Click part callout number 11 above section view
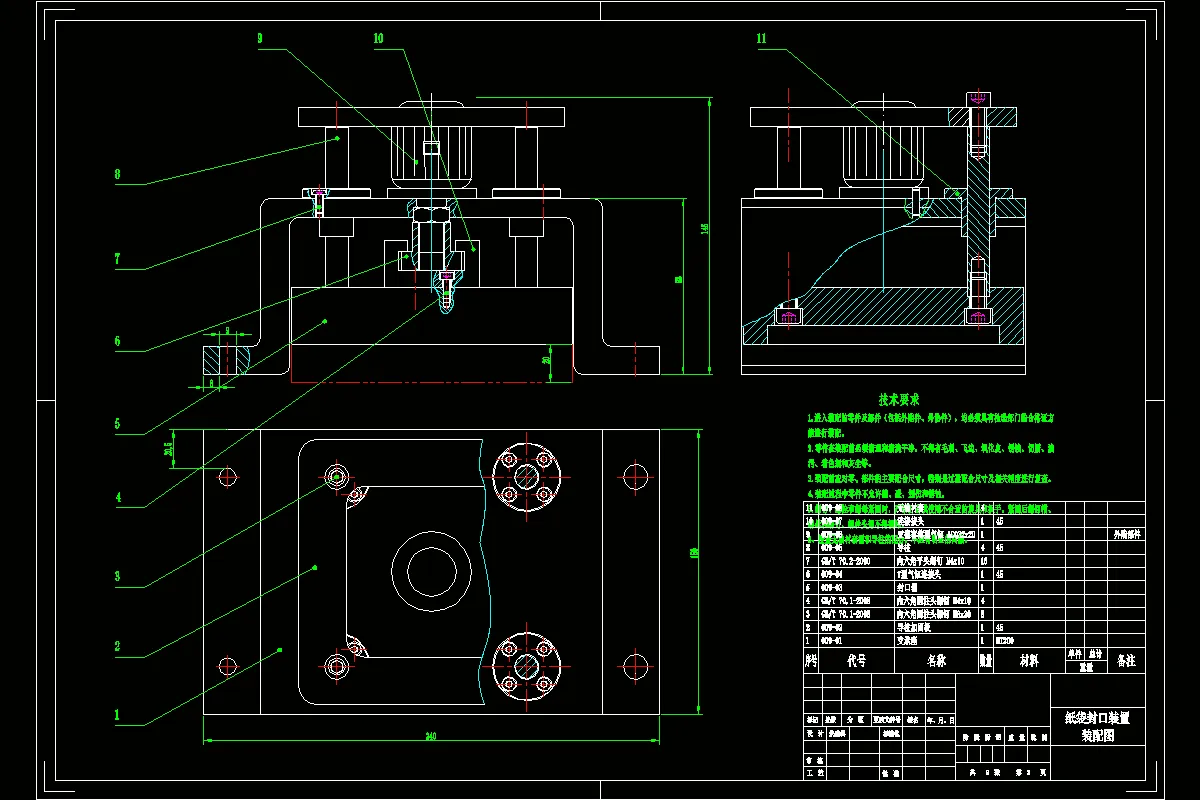 click(x=762, y=38)
